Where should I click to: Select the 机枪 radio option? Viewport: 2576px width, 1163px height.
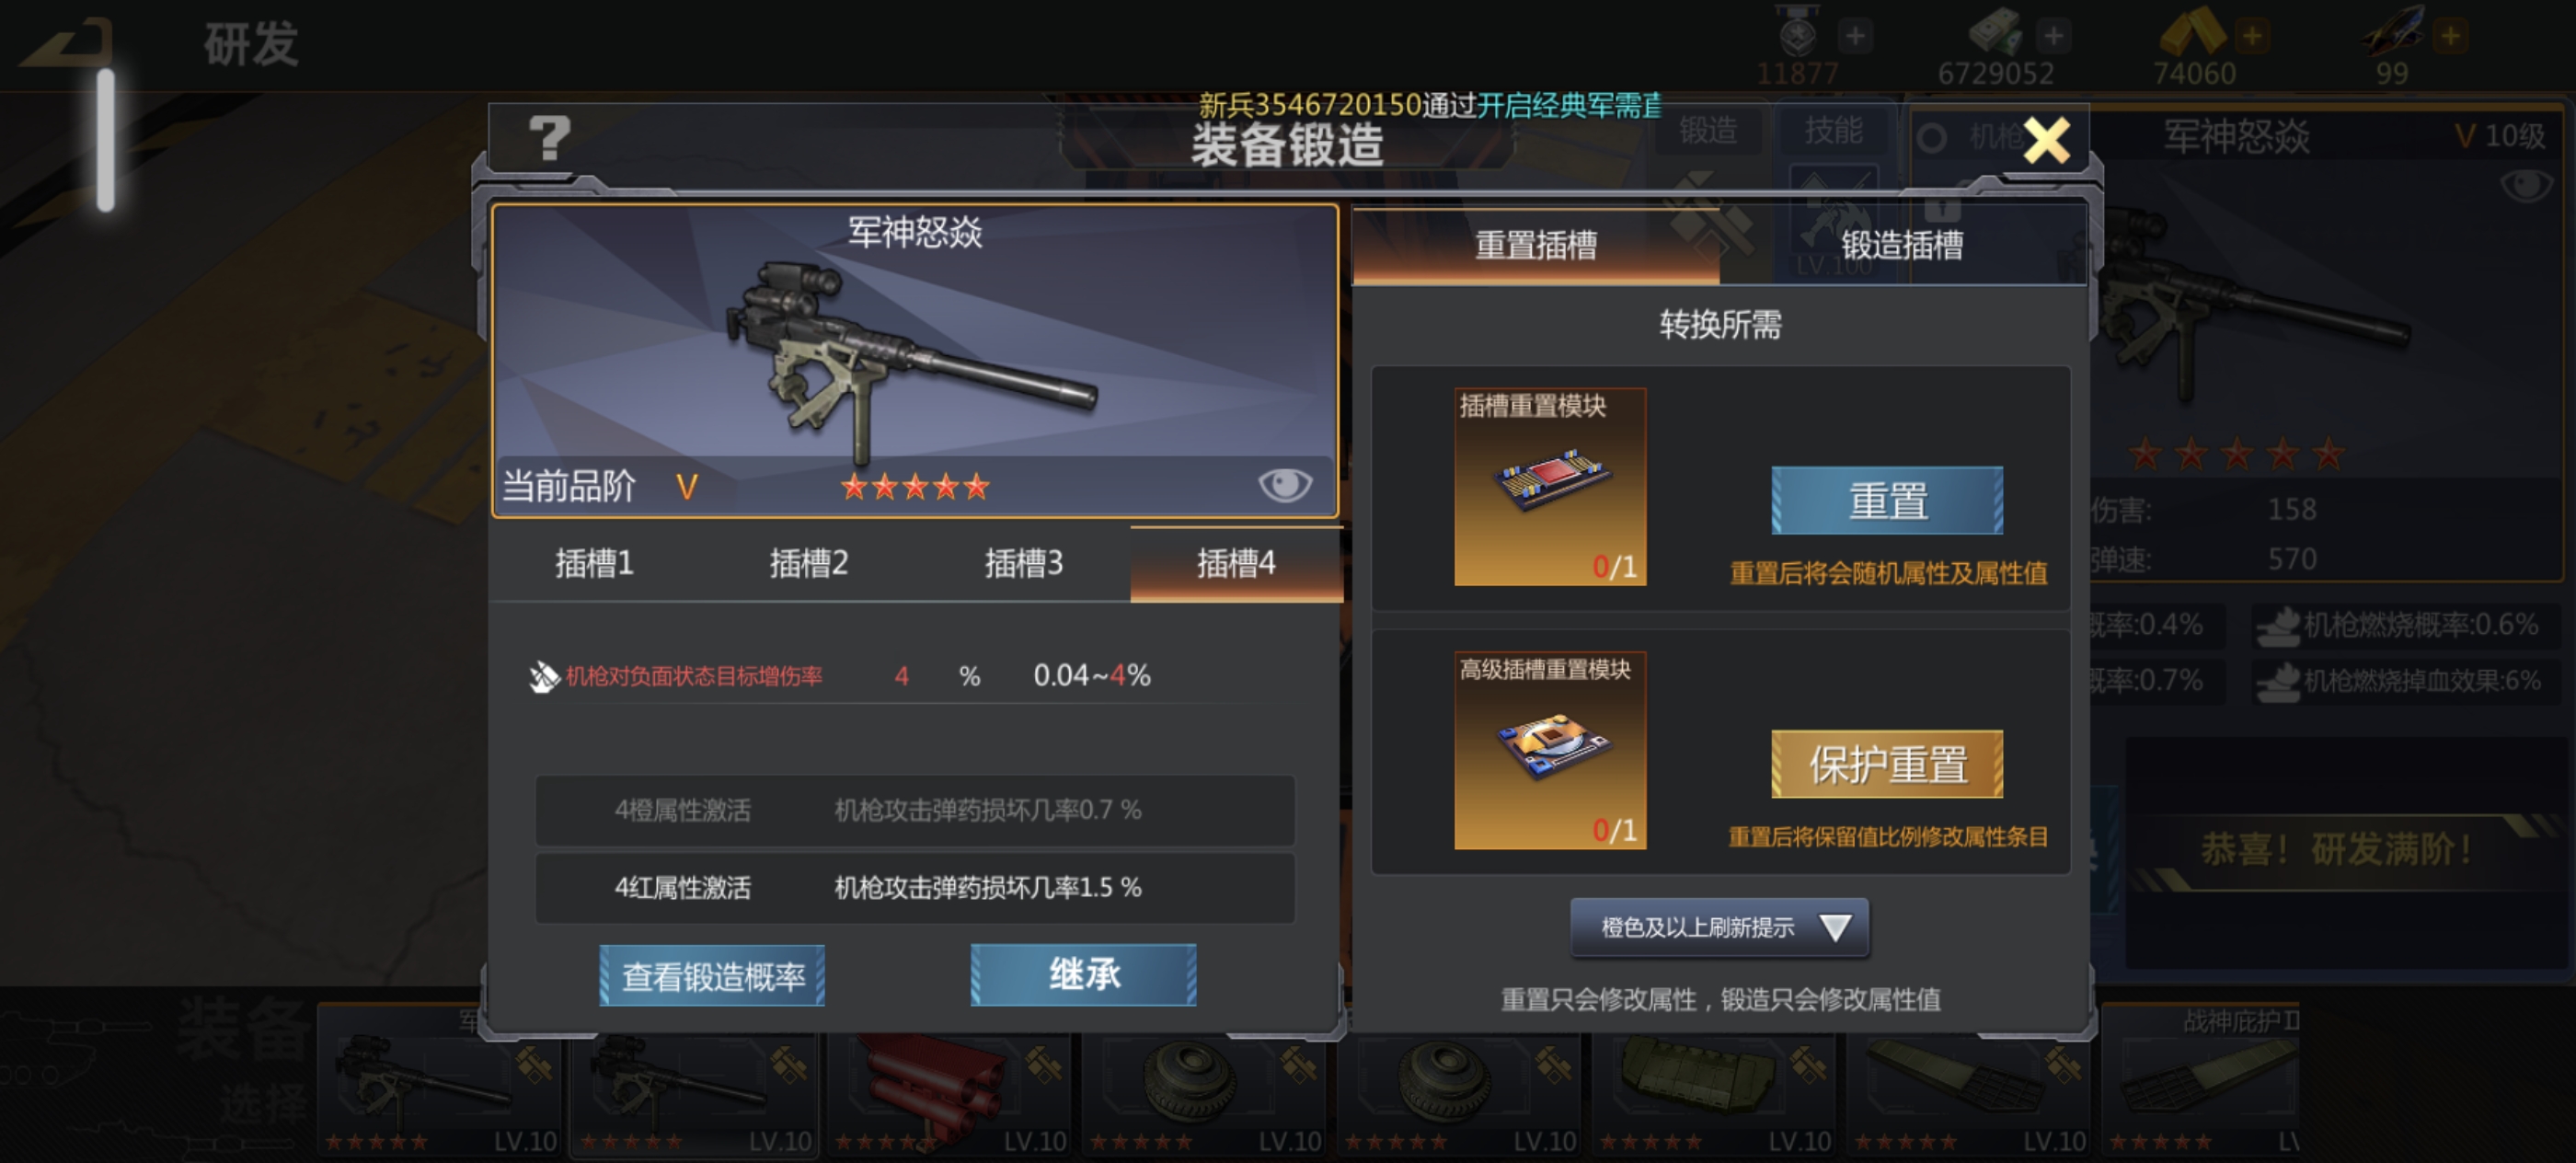click(1932, 138)
